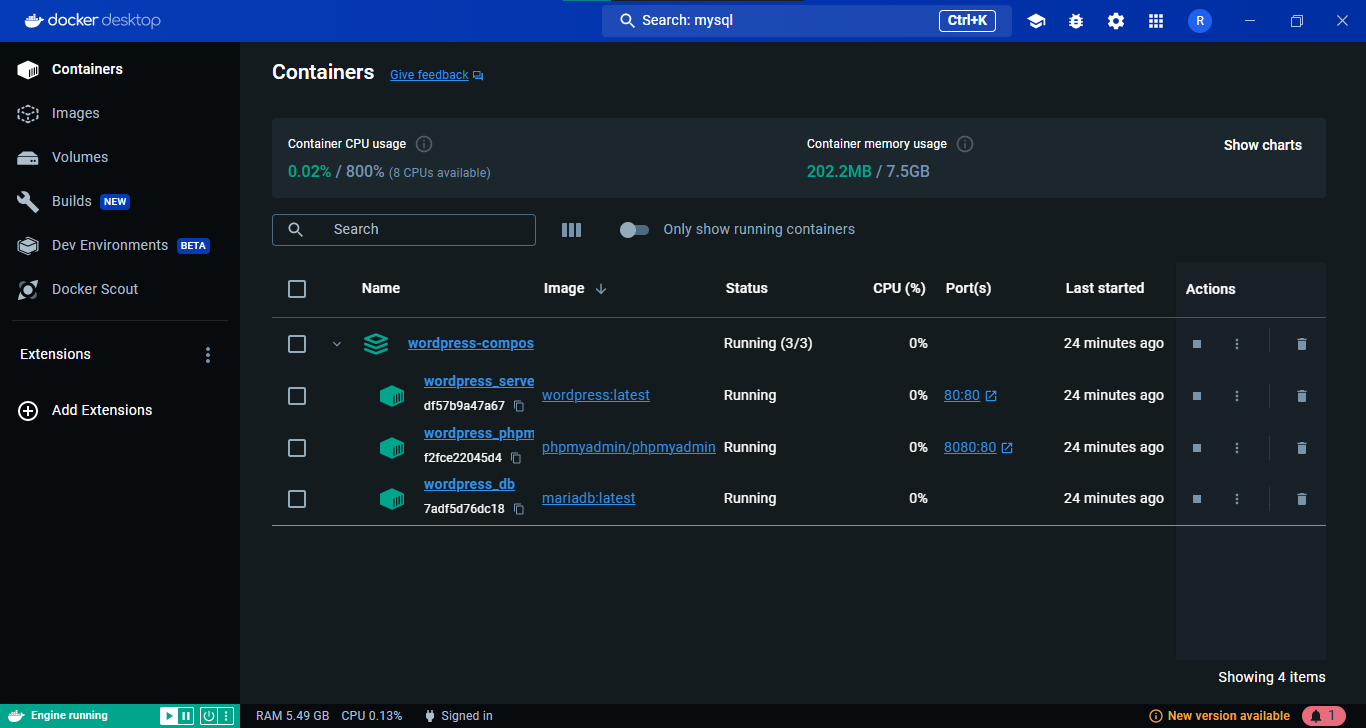Click the Docker whale logo in title bar
The height and width of the screenshot is (728, 1366).
click(x=34, y=20)
